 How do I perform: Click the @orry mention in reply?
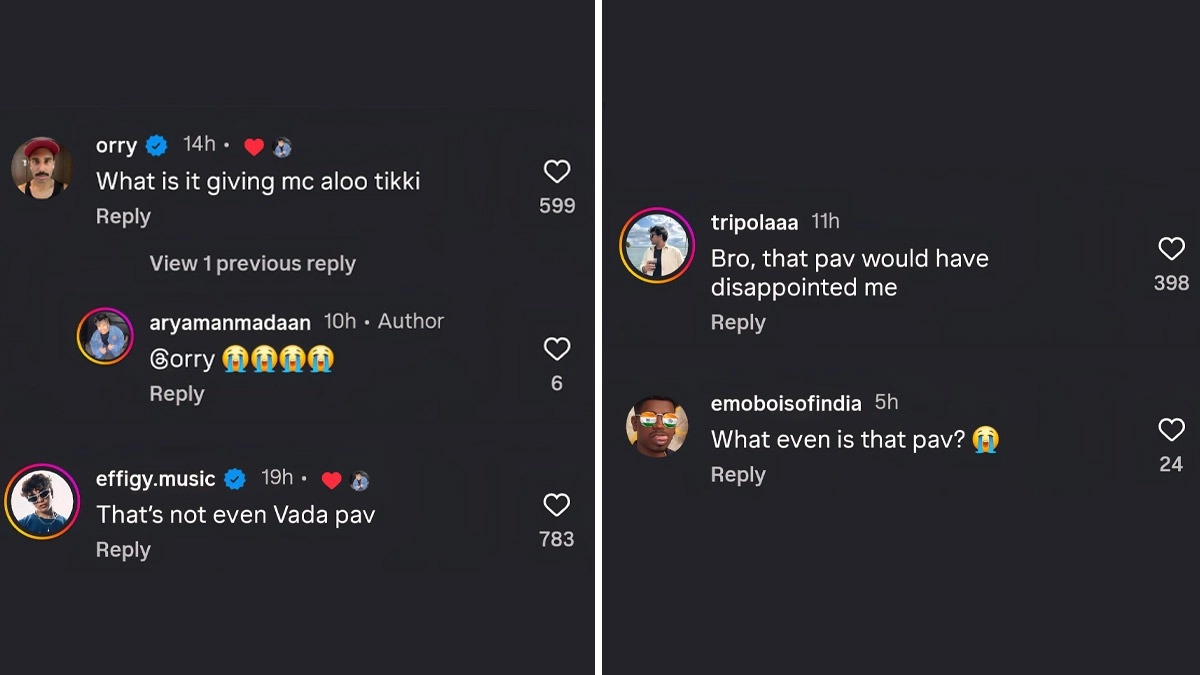pos(182,359)
